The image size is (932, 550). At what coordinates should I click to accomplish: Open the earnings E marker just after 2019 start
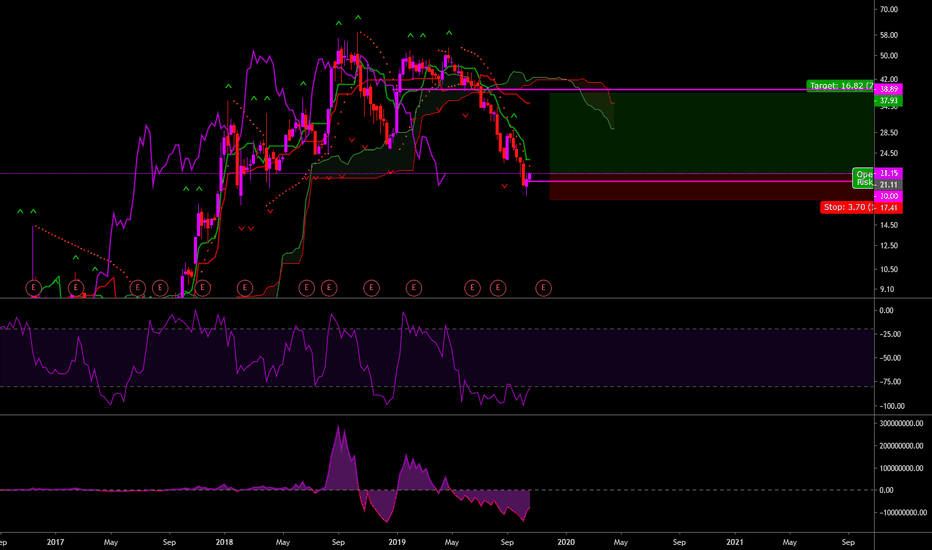pos(414,288)
